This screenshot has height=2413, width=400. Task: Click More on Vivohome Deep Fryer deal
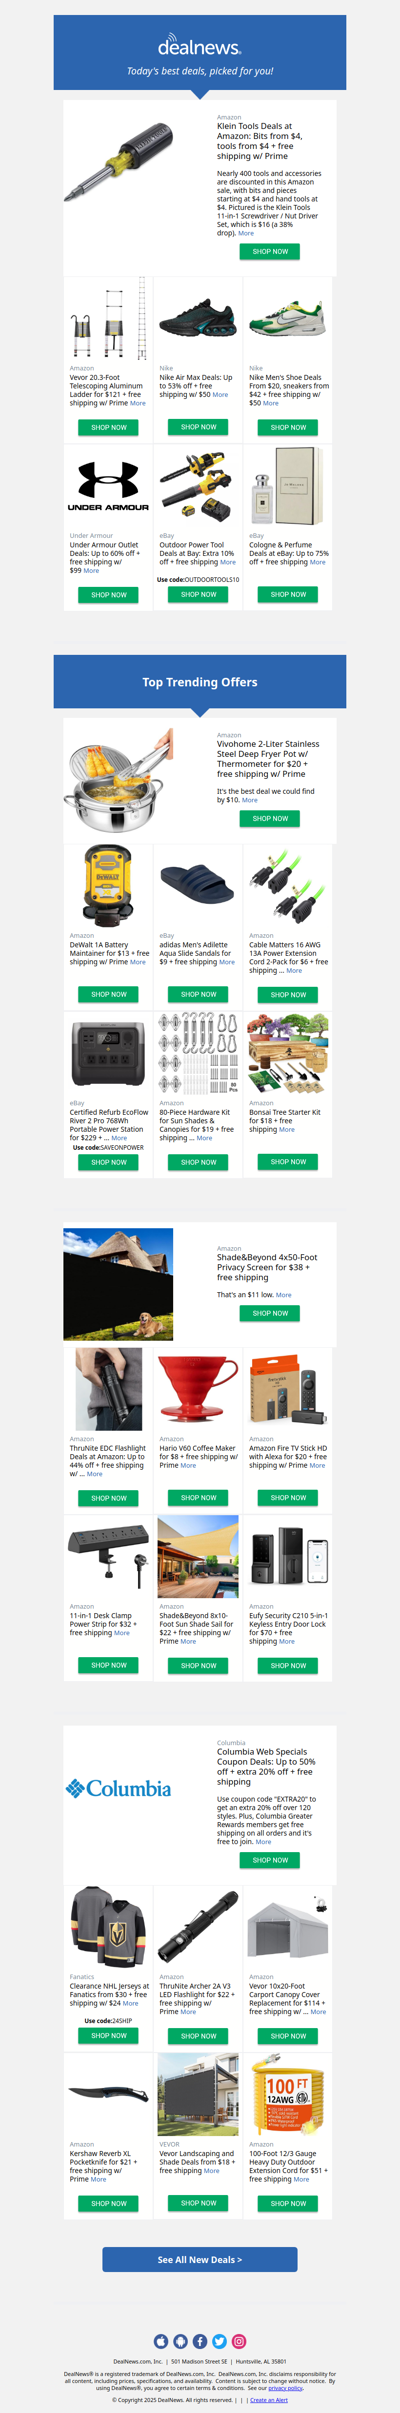pos(250,800)
